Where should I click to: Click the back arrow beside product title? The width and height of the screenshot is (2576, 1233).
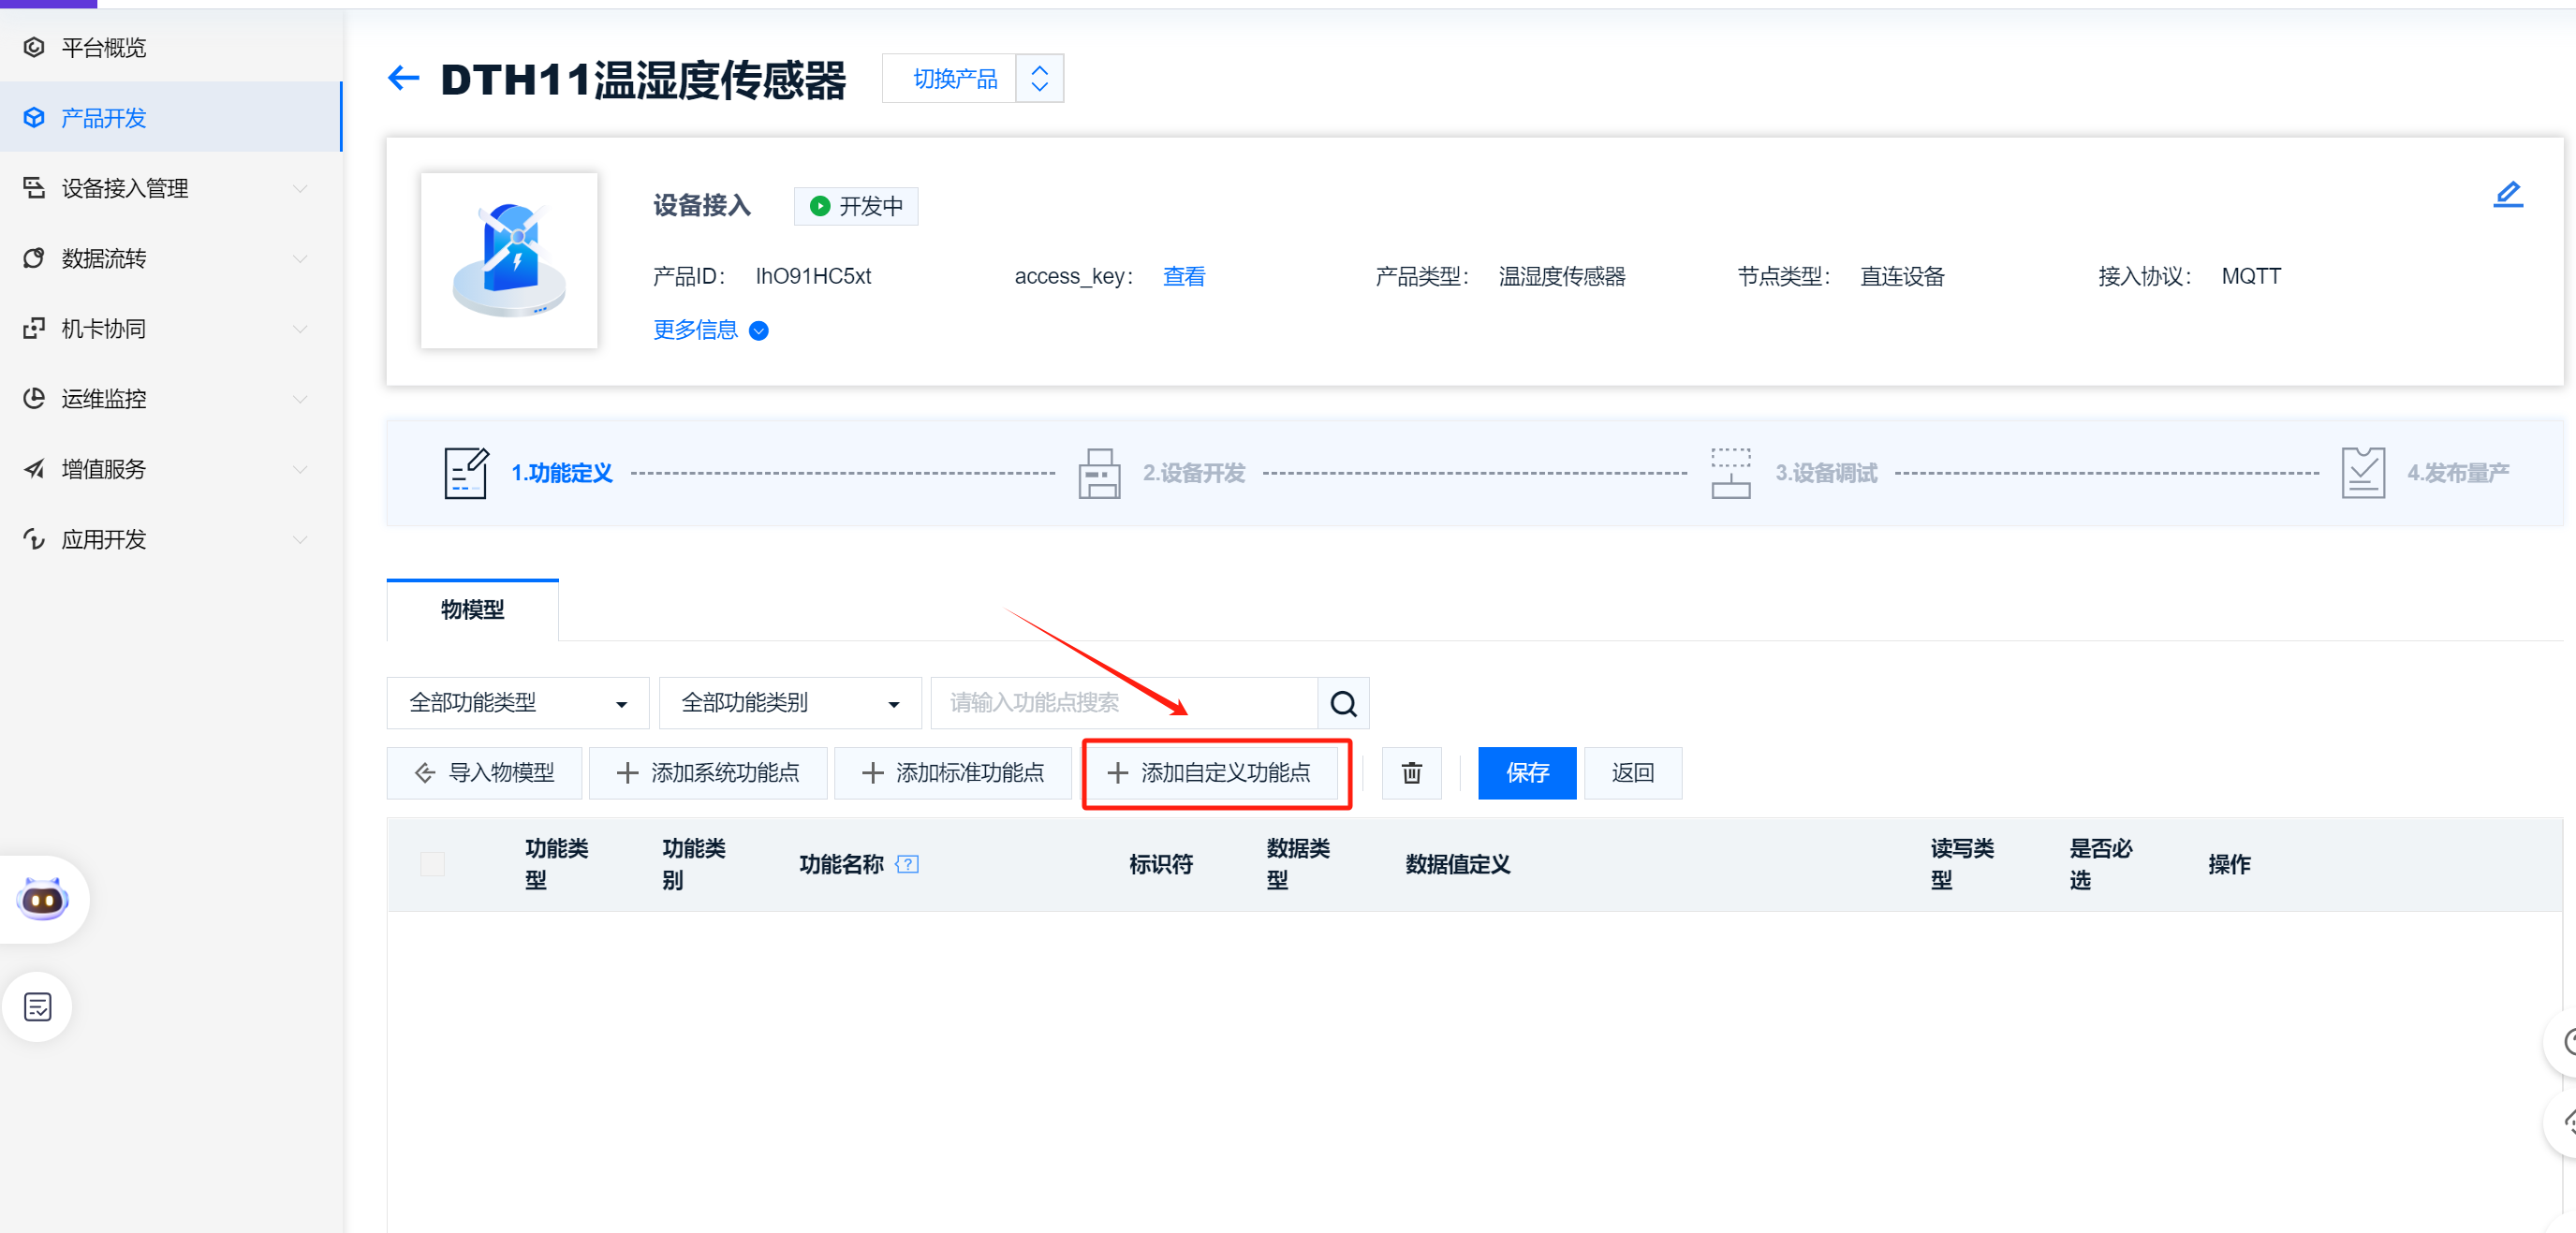point(403,78)
